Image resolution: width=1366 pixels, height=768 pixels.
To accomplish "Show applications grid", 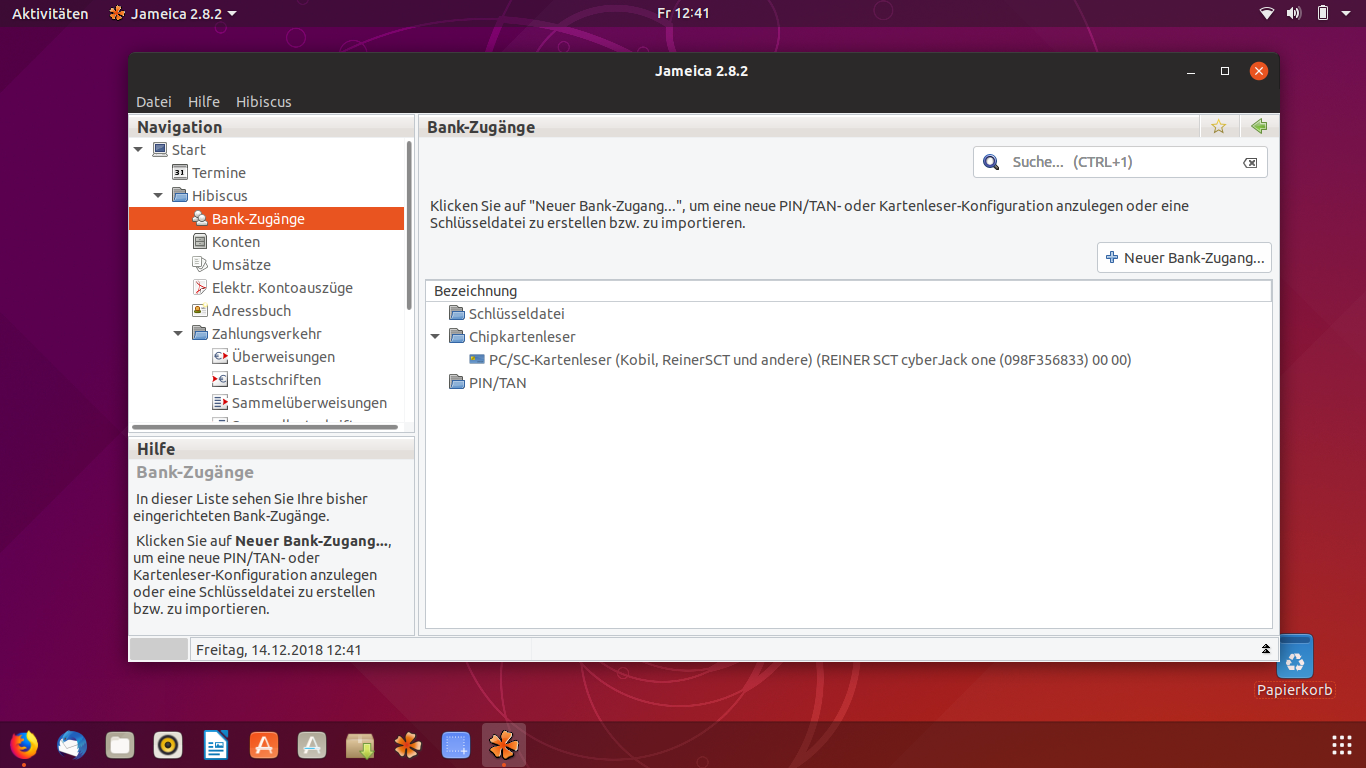I will (x=1342, y=745).
